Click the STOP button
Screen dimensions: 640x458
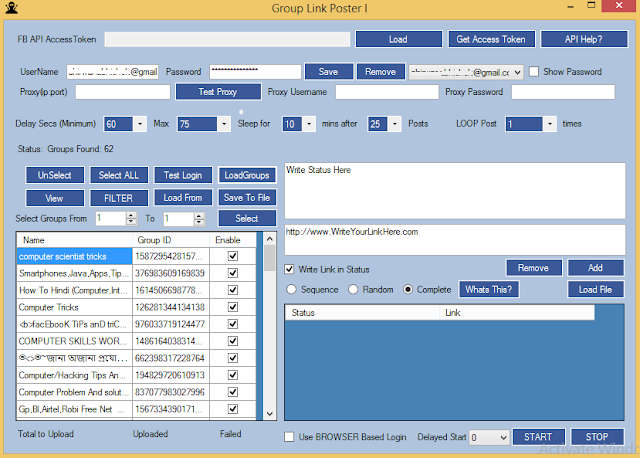click(597, 437)
